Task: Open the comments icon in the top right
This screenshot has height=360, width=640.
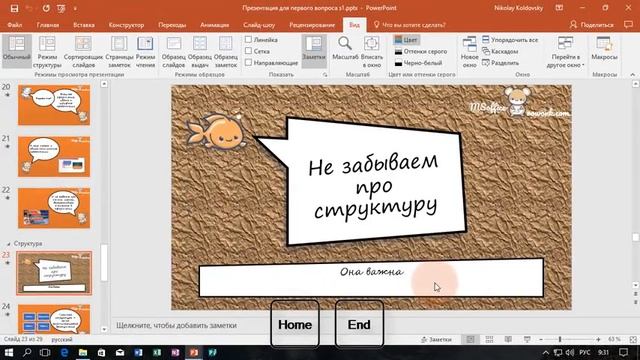Action: [629, 24]
